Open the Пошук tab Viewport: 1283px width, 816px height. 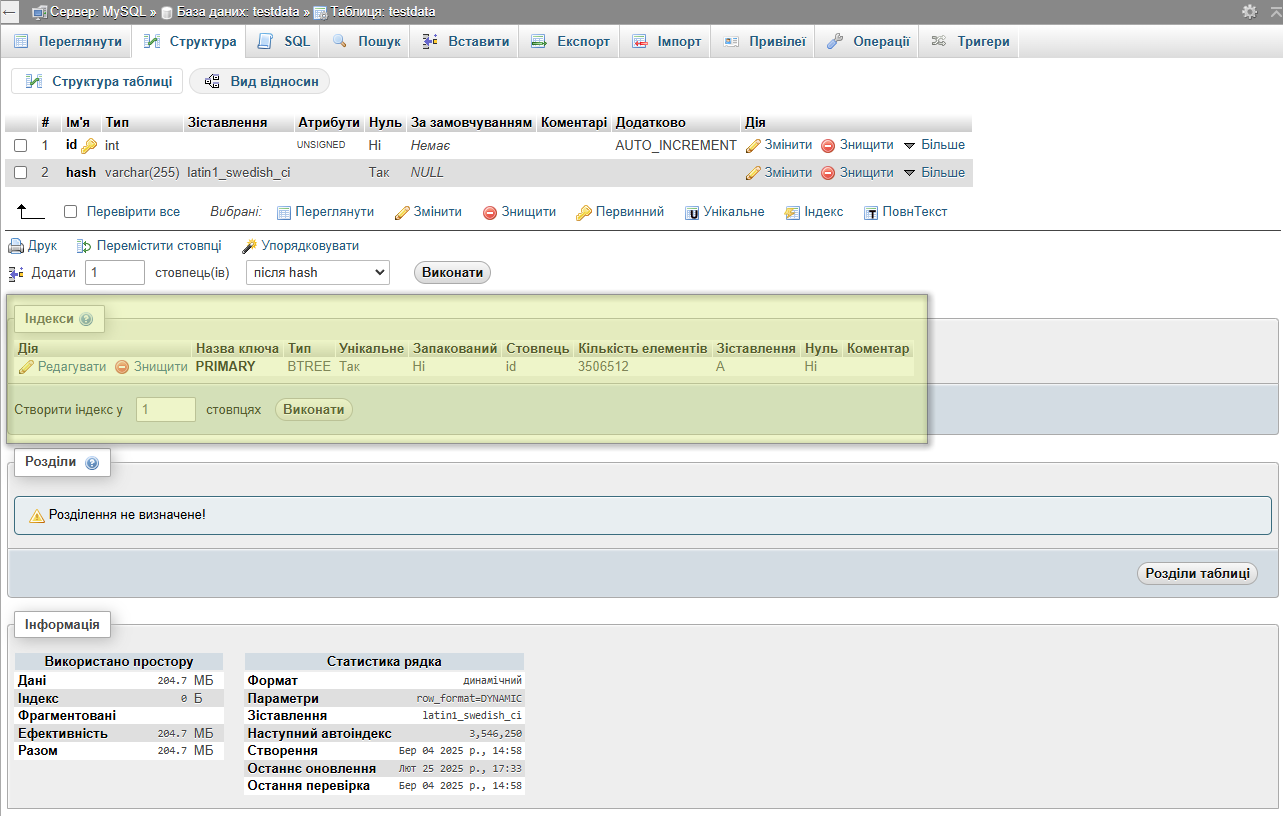click(x=366, y=42)
